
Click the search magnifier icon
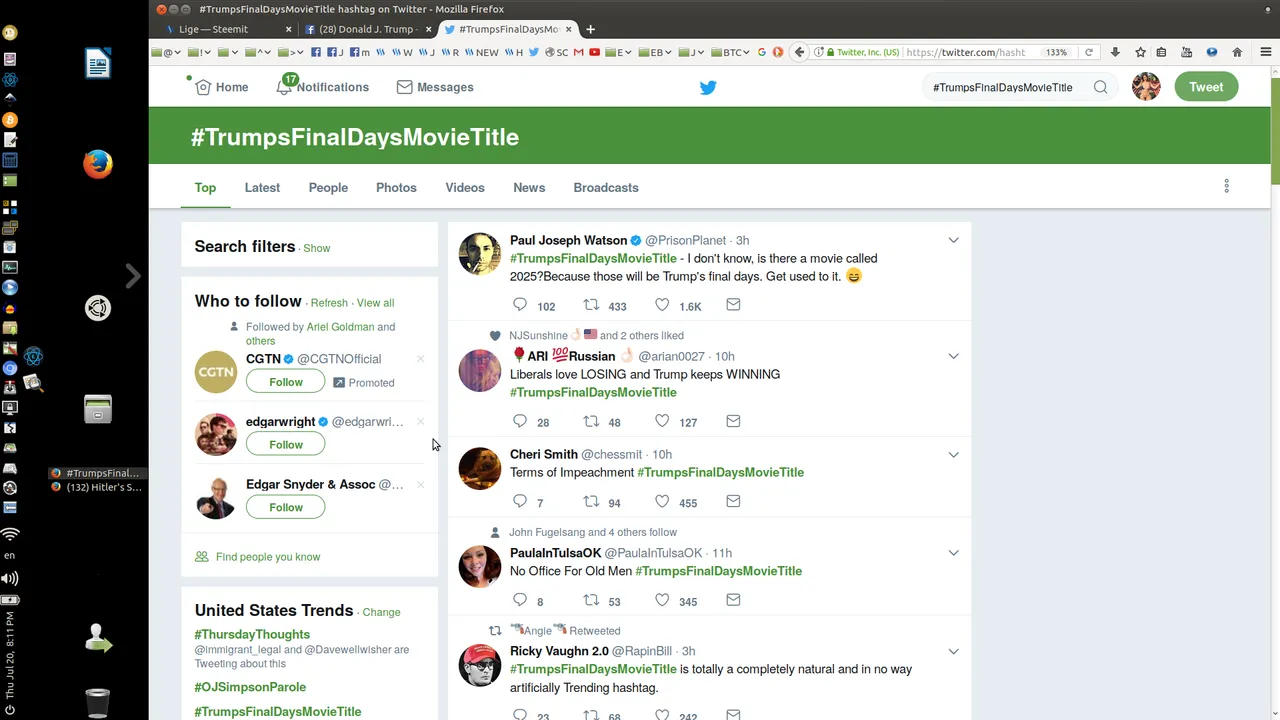(1100, 87)
